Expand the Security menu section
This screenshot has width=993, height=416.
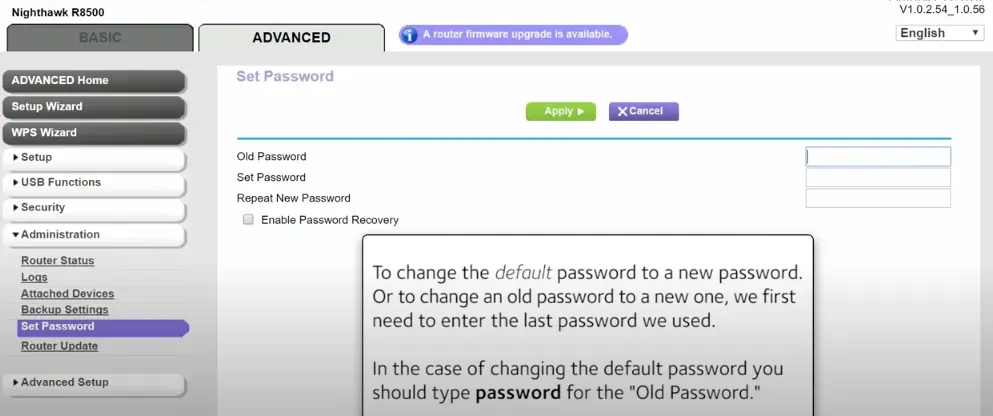click(94, 208)
